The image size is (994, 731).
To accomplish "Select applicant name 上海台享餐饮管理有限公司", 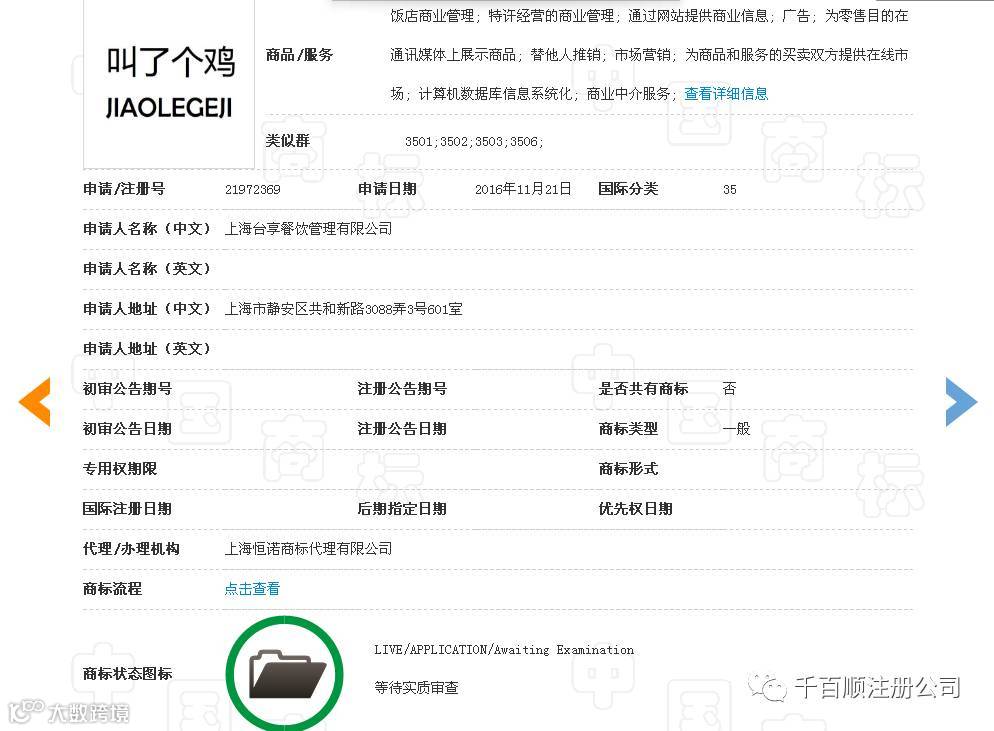I will pyautogui.click(x=308, y=229).
